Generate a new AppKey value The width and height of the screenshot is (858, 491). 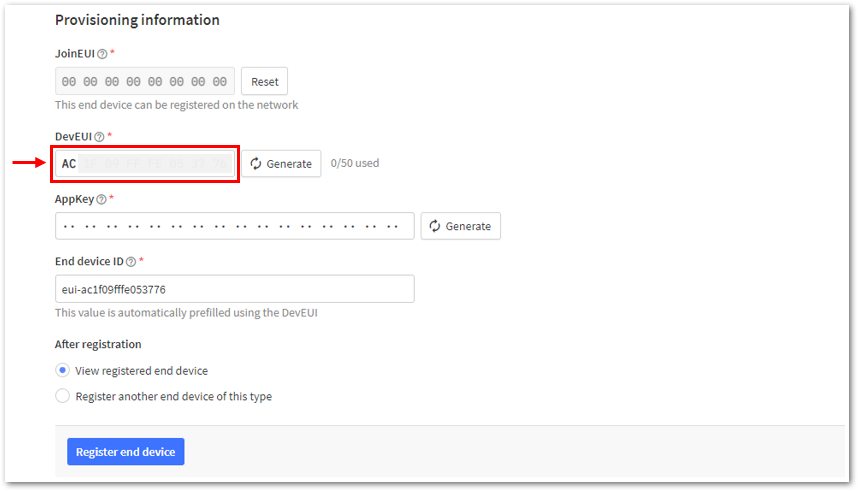[x=460, y=226]
